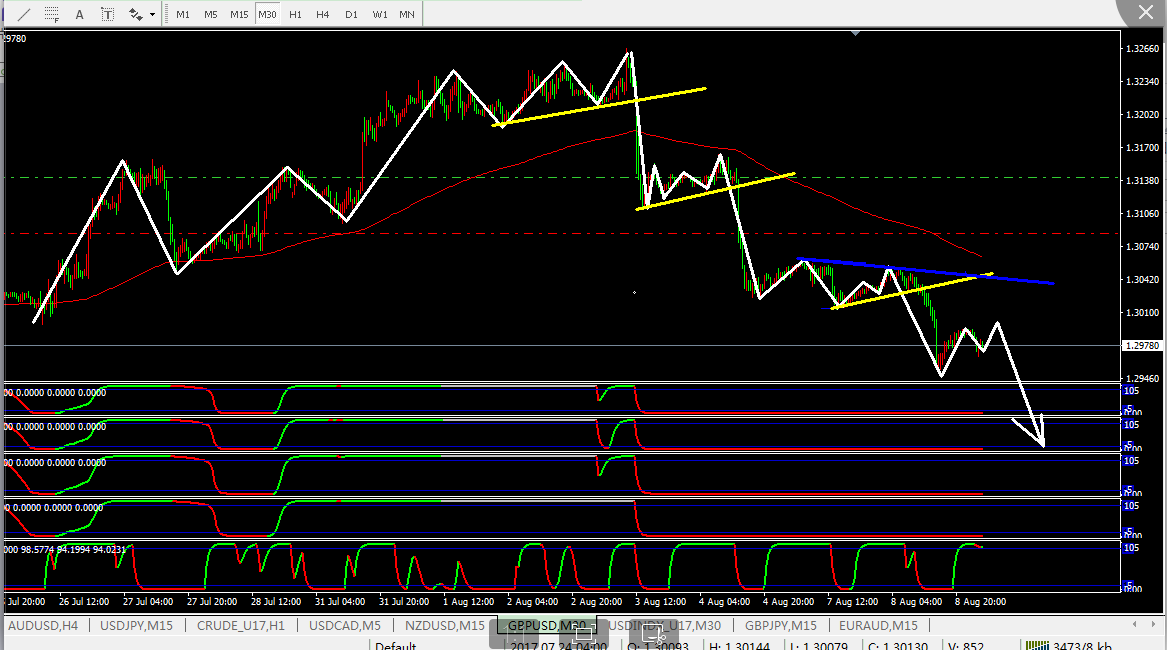Image resolution: width=1167 pixels, height=650 pixels.
Task: Click the 8 Aug 20:00 time label
Action: (980, 602)
